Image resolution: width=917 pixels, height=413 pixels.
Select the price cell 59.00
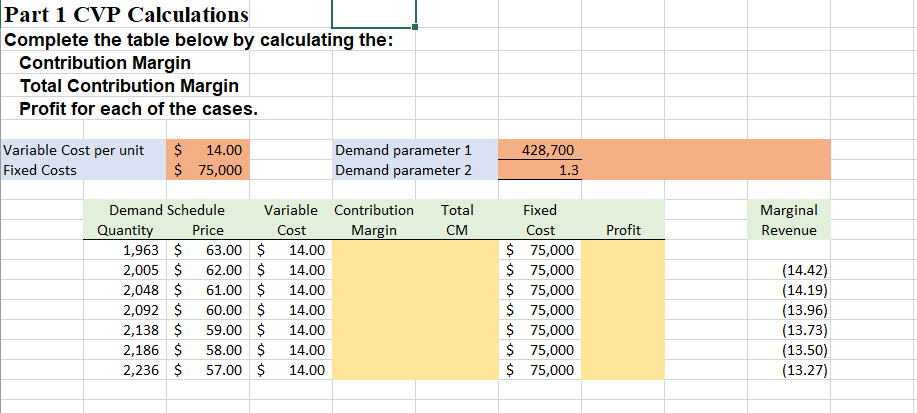pos(208,330)
